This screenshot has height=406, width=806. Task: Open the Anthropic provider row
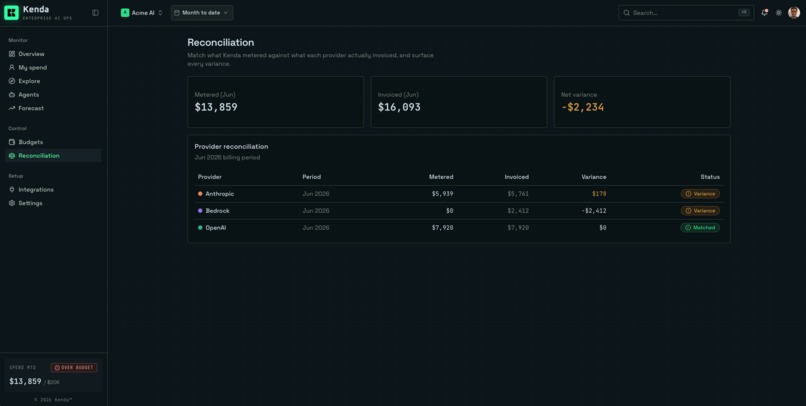point(459,194)
